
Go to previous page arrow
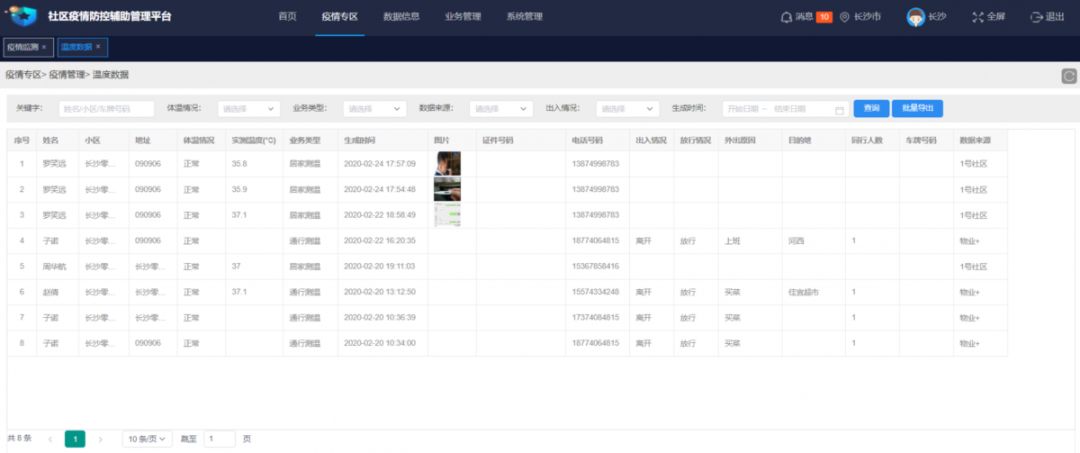coord(50,439)
